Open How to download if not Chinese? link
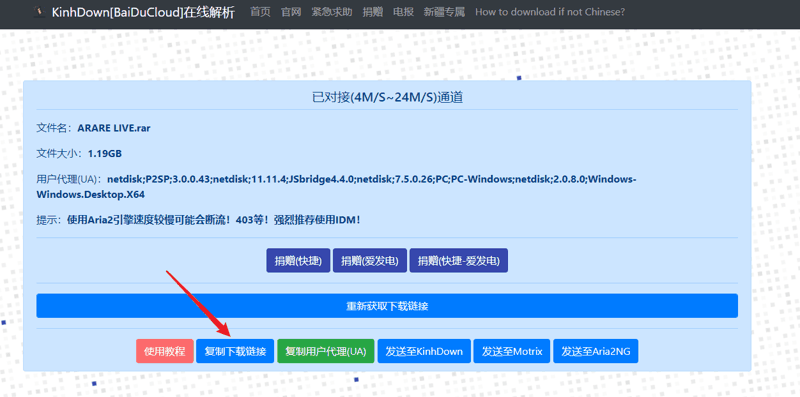The image size is (800, 397). pyautogui.click(x=549, y=12)
